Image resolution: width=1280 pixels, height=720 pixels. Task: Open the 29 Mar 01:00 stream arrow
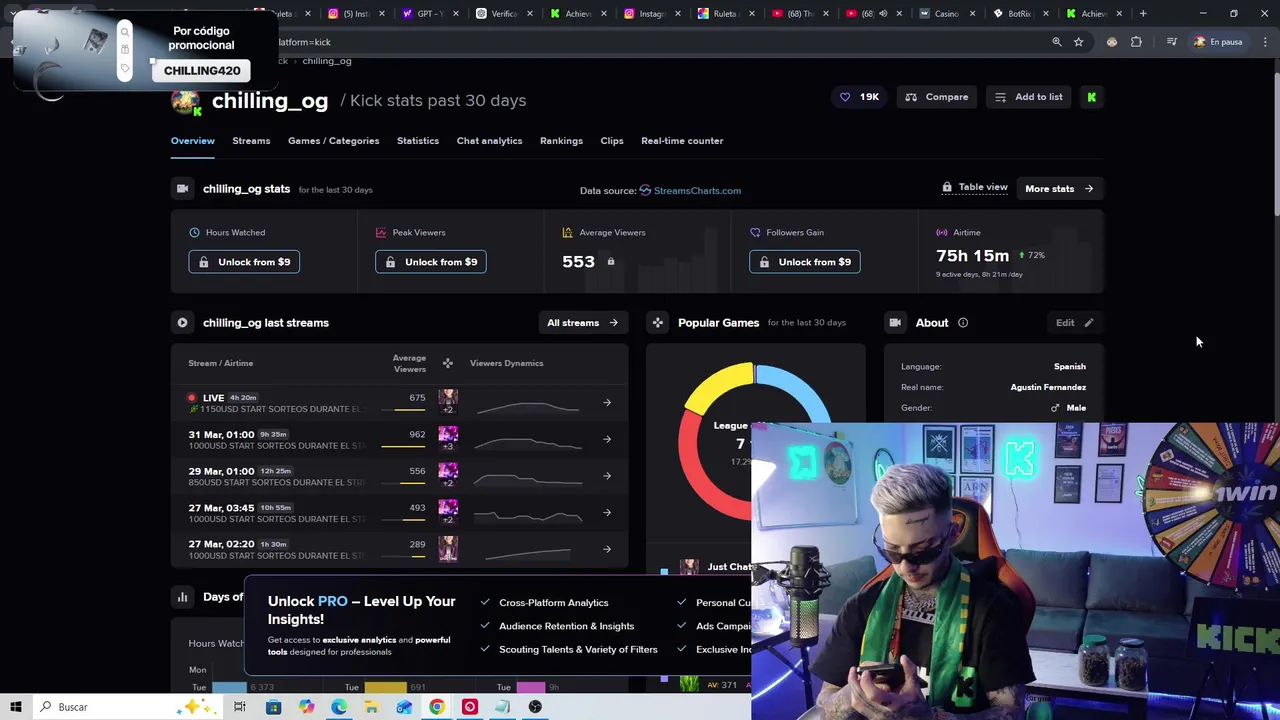pyautogui.click(x=607, y=476)
